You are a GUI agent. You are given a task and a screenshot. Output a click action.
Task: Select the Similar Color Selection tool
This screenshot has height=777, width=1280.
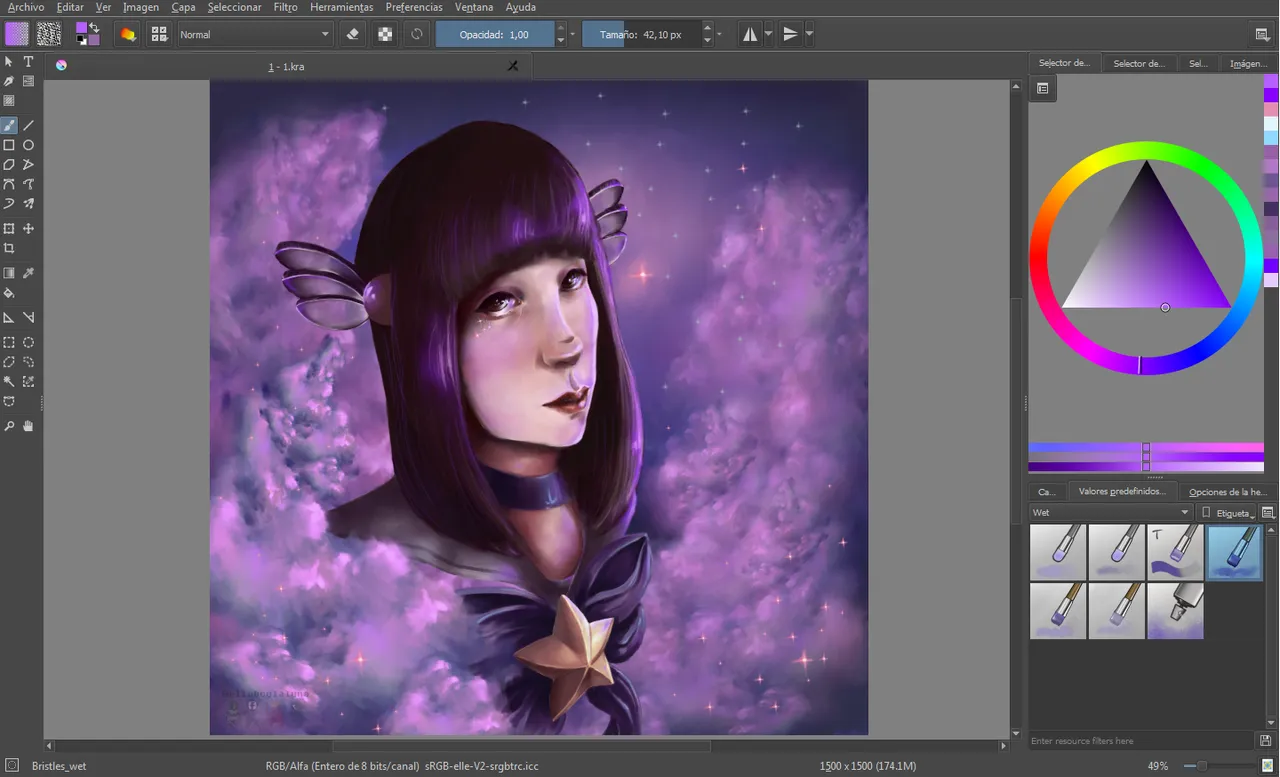[x=29, y=382]
